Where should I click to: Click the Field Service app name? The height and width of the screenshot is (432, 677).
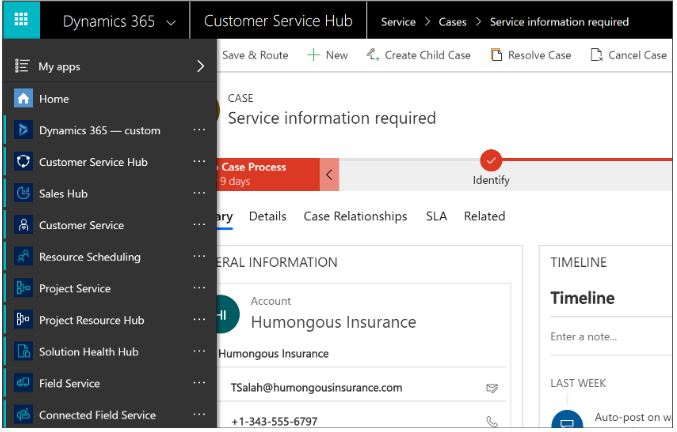[70, 383]
